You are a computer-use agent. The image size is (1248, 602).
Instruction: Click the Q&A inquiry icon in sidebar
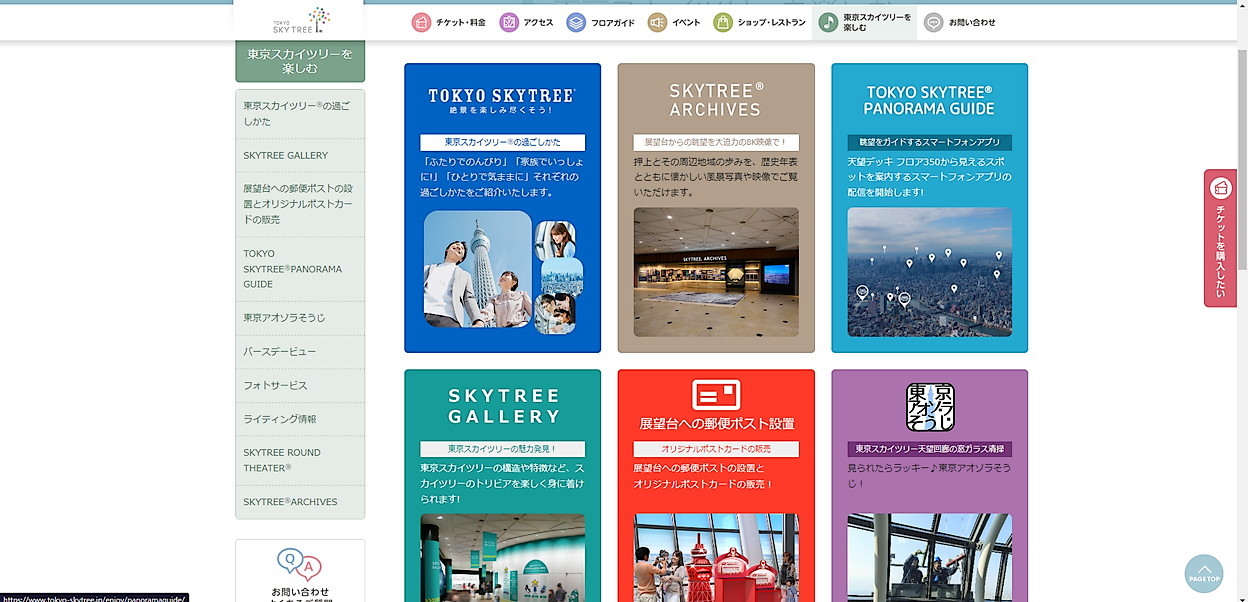click(299, 566)
